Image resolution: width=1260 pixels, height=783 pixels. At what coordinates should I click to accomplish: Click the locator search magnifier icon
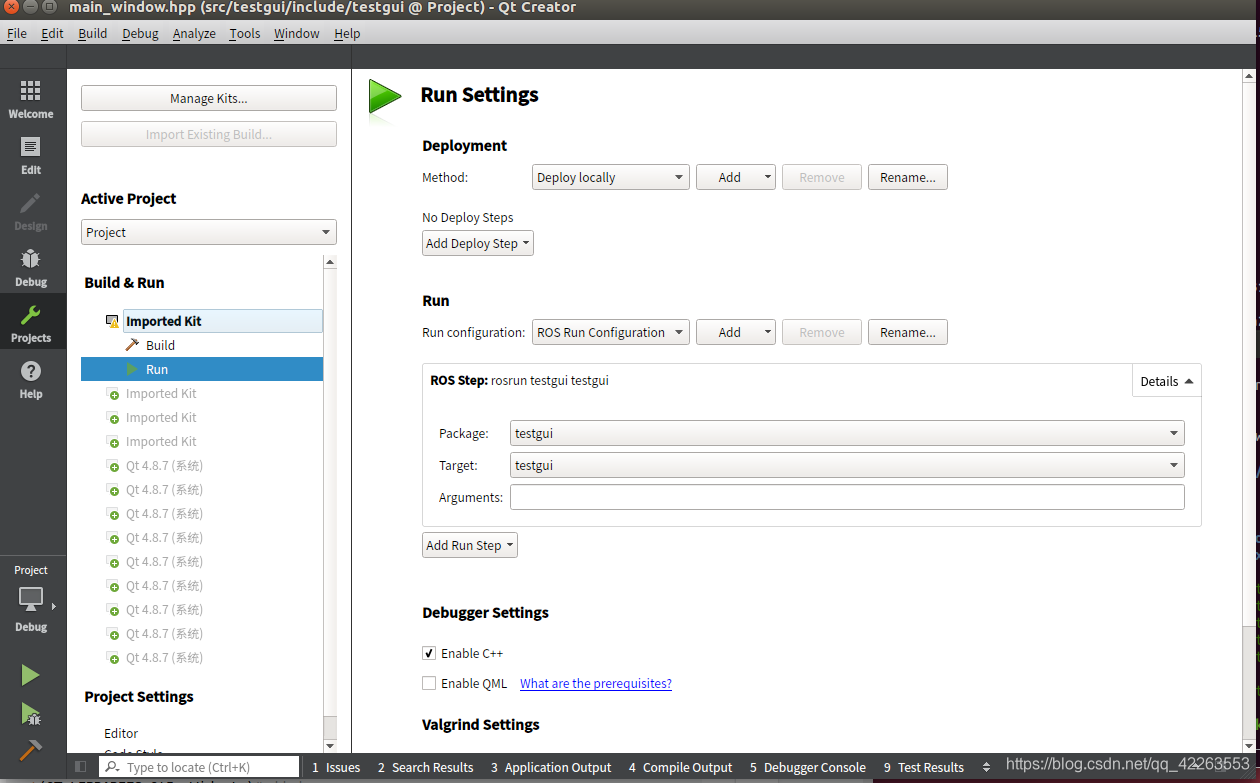point(113,767)
